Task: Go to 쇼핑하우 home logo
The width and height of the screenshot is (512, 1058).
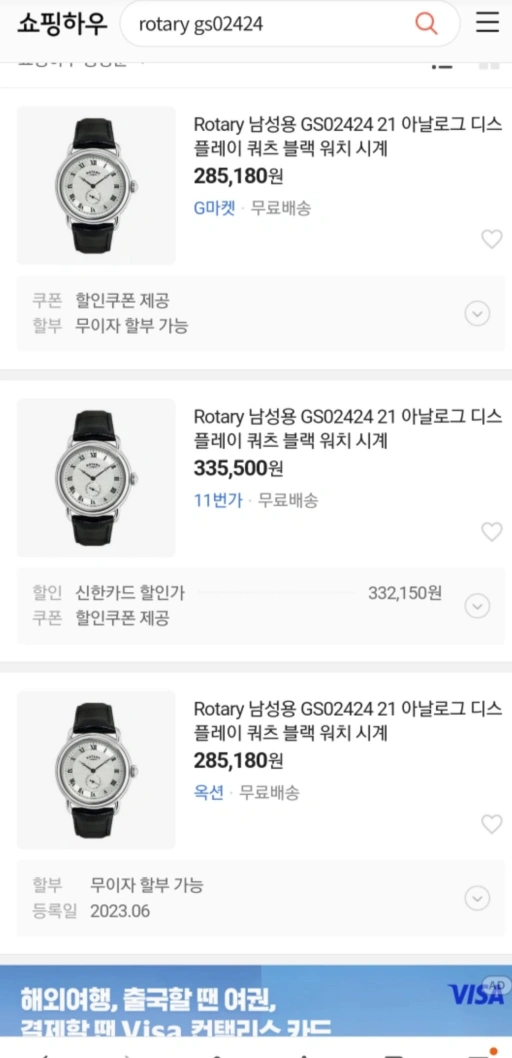Action: click(x=62, y=24)
